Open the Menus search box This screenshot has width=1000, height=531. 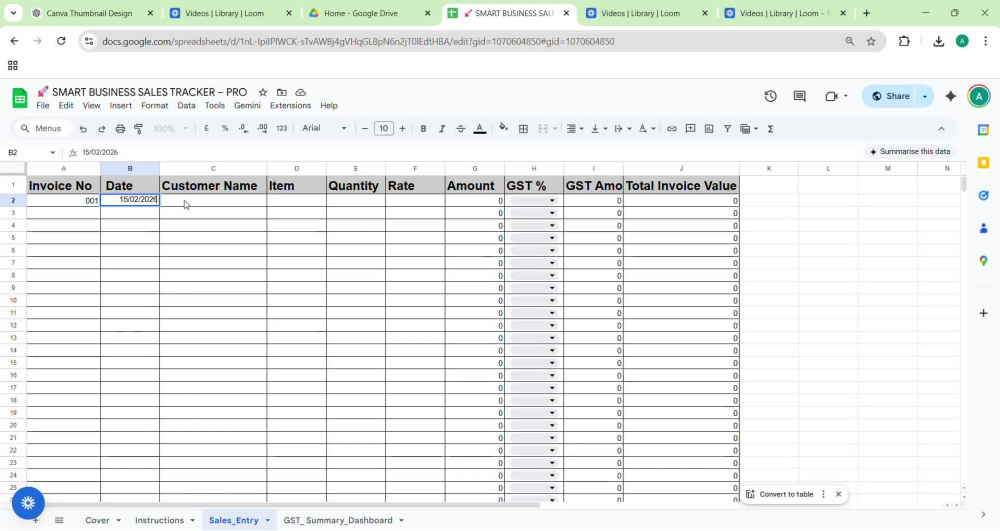click(x=41, y=128)
